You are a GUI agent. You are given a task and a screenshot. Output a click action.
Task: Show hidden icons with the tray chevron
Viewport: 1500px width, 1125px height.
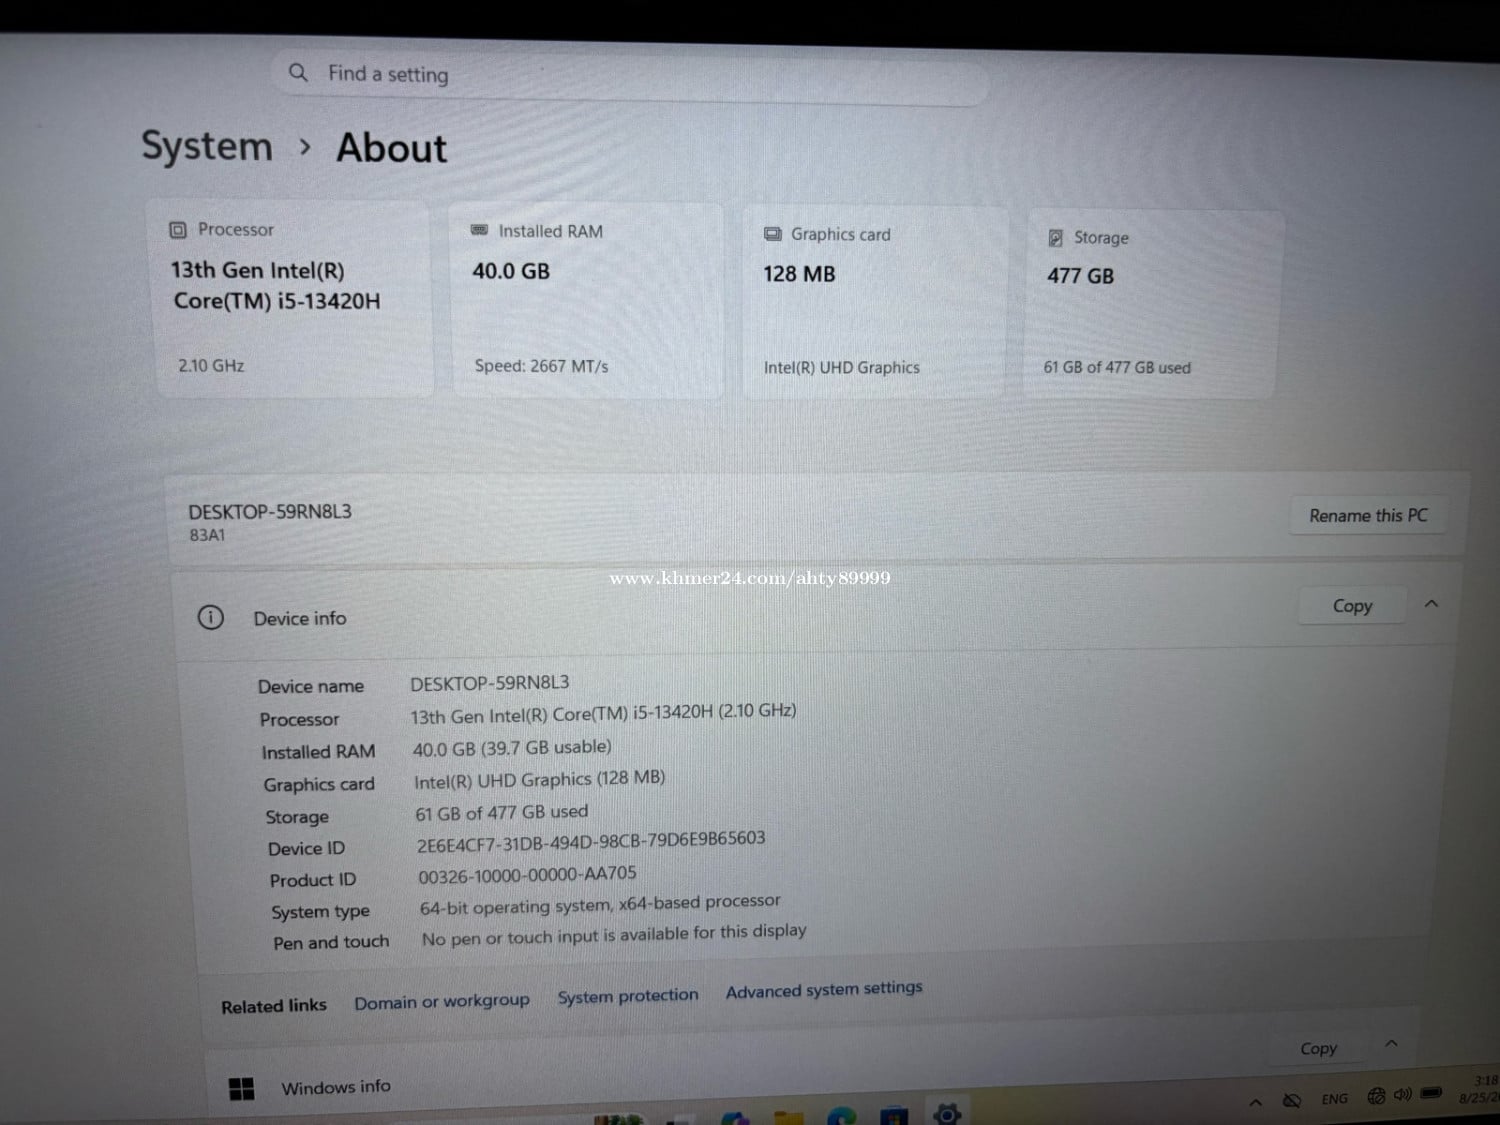(x=1255, y=1102)
